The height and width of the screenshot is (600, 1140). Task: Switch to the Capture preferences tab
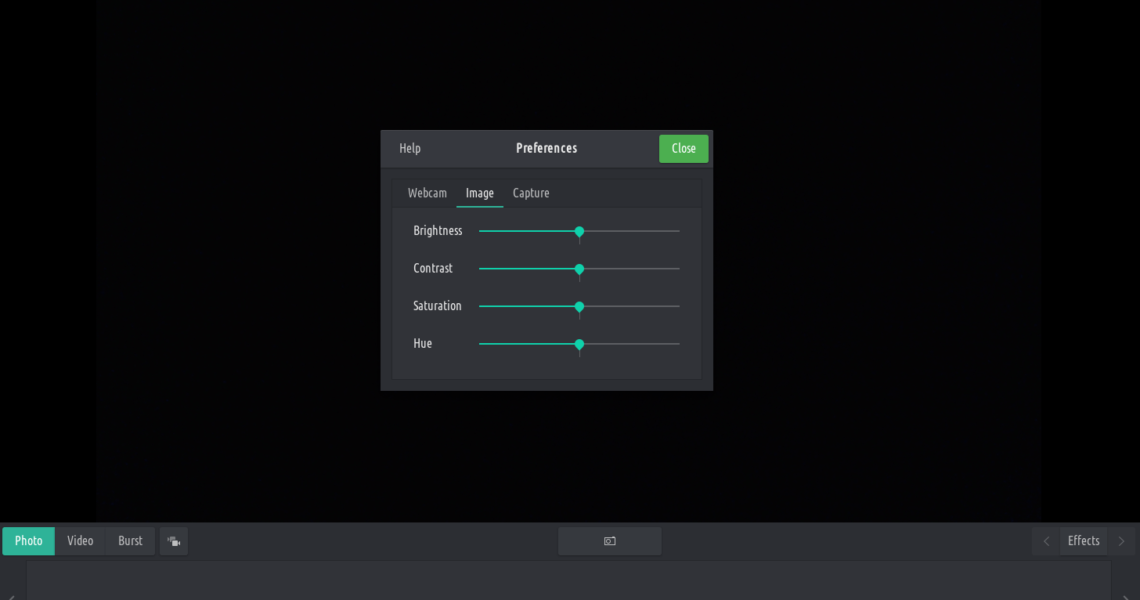[531, 193]
